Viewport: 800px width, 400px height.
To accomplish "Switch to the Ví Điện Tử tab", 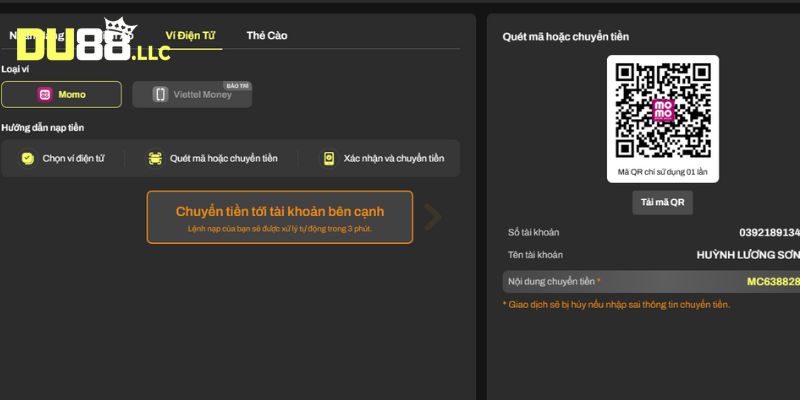I will pyautogui.click(x=190, y=36).
